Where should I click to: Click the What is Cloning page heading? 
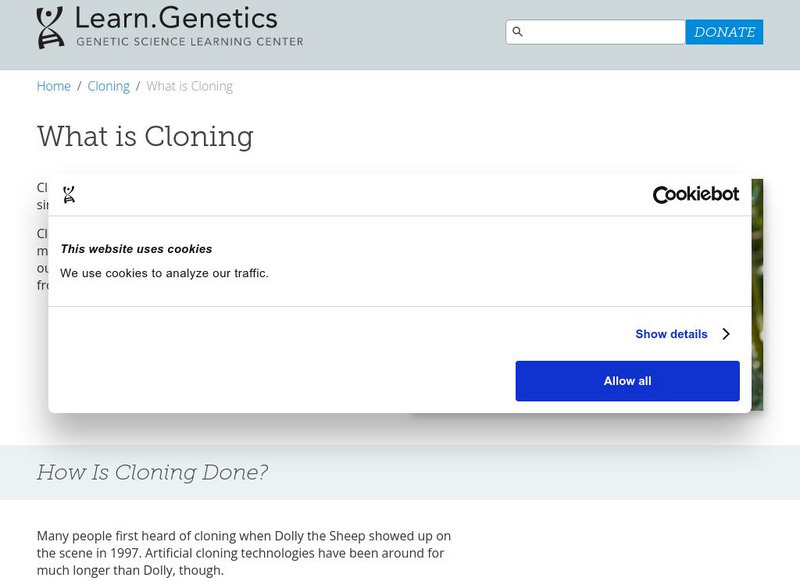click(x=145, y=136)
